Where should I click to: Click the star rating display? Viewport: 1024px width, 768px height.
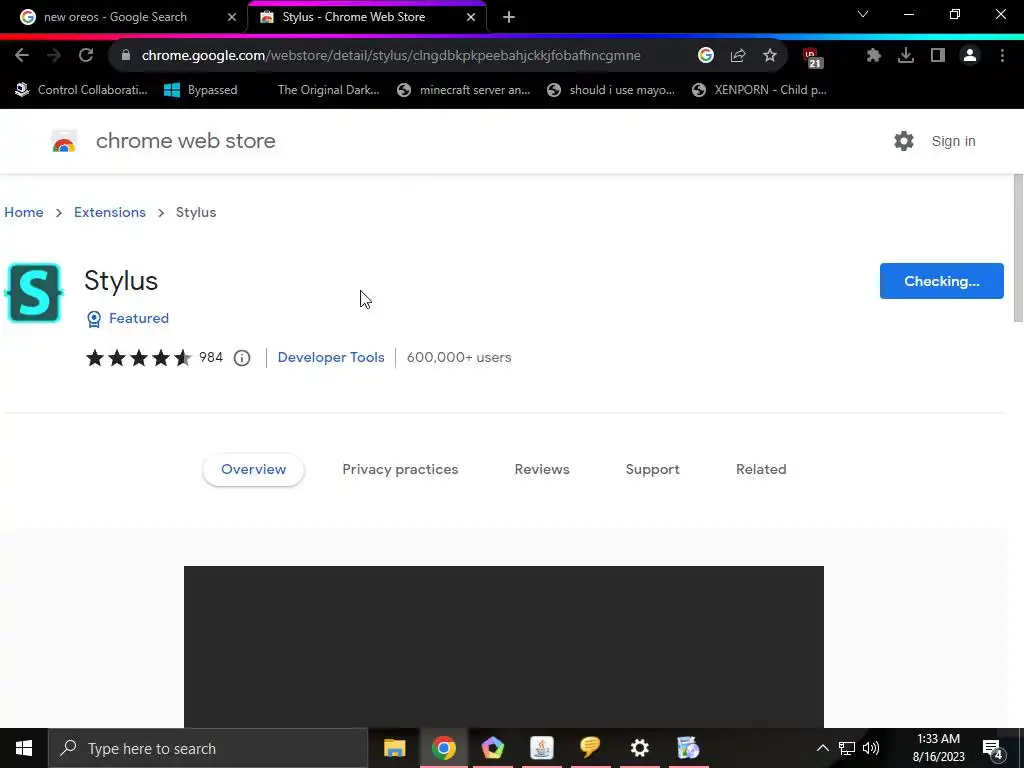point(138,358)
